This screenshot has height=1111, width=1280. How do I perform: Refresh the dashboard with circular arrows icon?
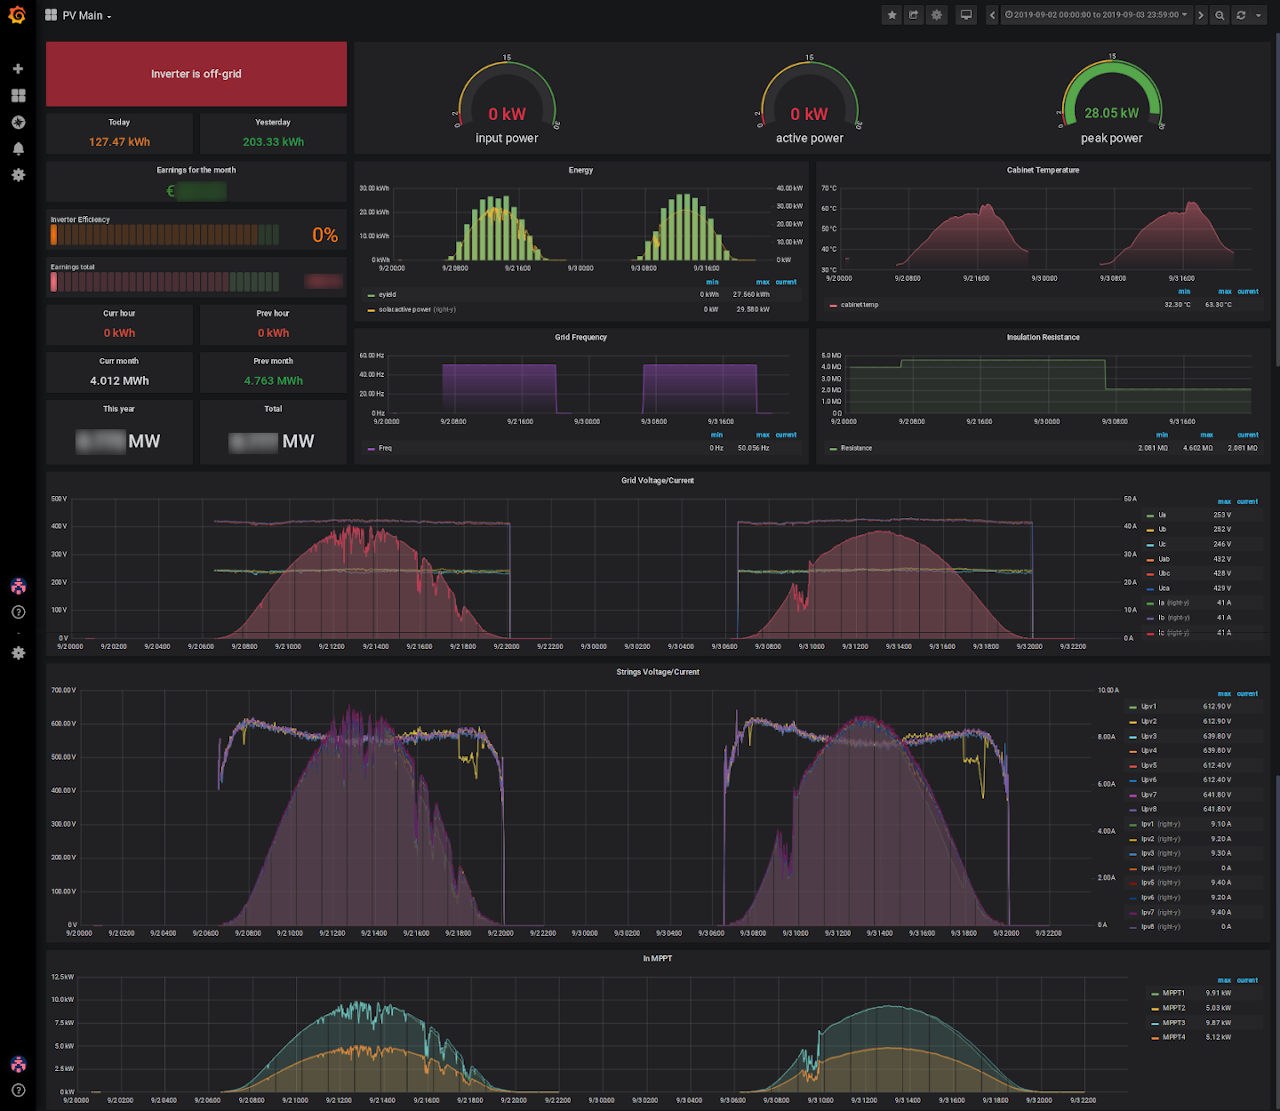(x=1241, y=15)
